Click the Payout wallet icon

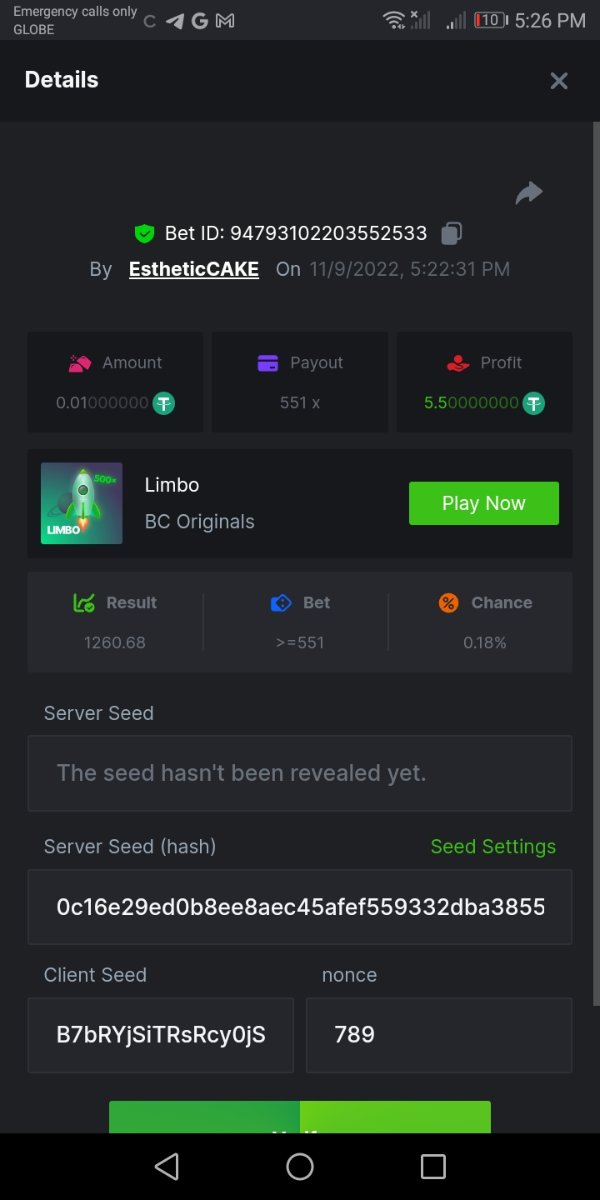point(268,363)
